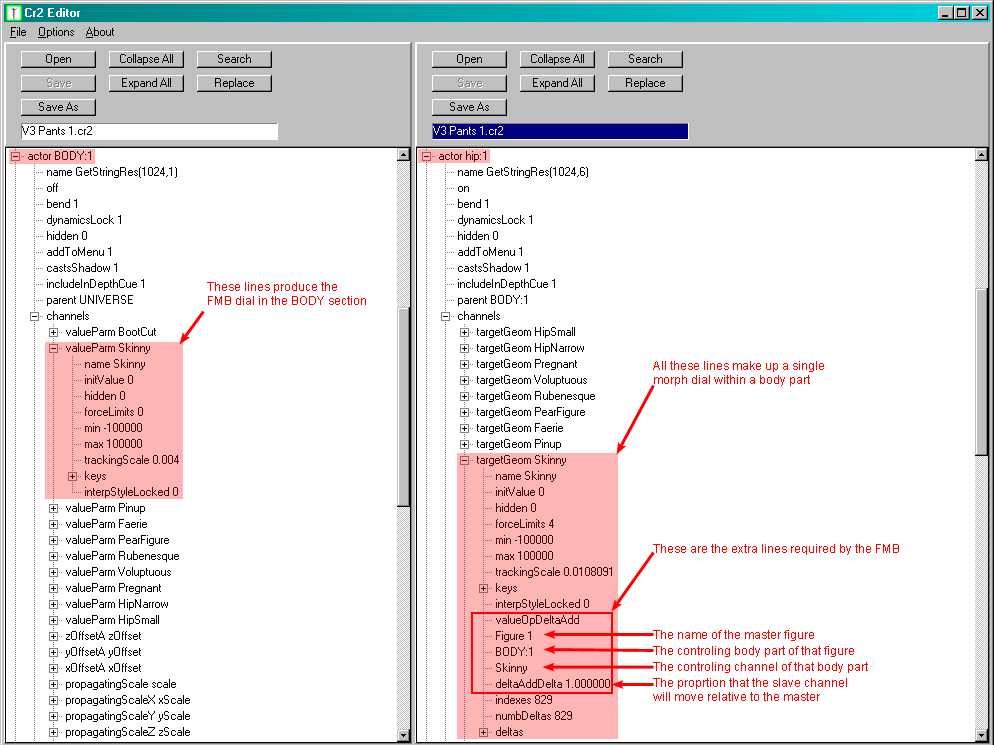Select 'parent UNIVERSE' row
This screenshot has width=994, height=745.
89,300
